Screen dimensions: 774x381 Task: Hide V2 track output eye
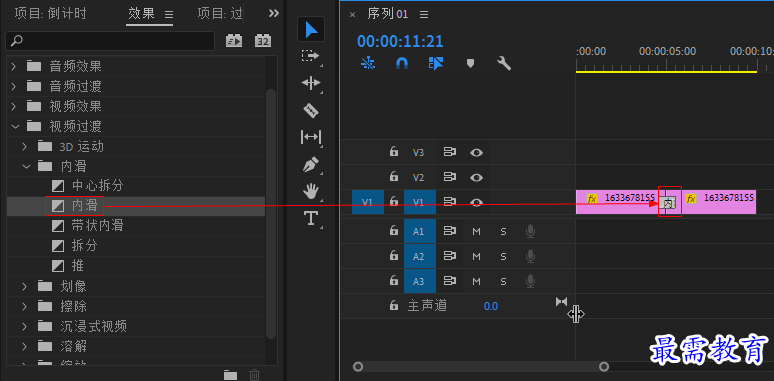[x=476, y=177]
